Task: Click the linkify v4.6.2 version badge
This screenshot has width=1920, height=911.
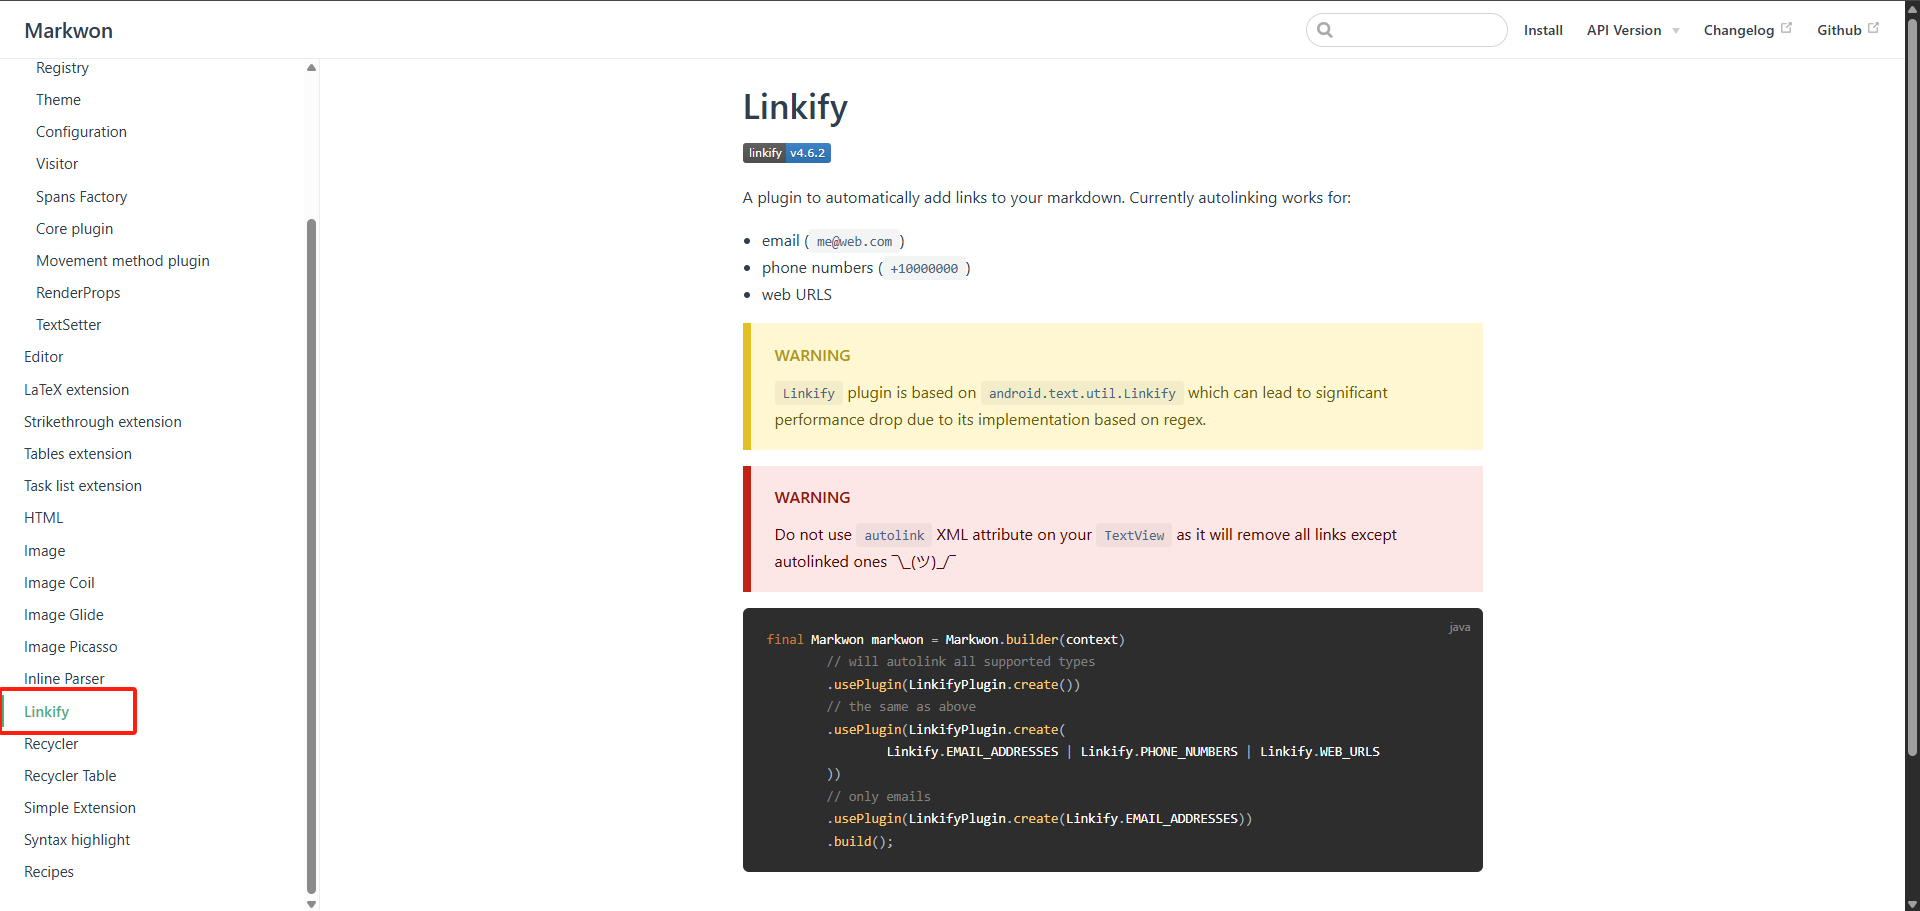Action: 786,152
